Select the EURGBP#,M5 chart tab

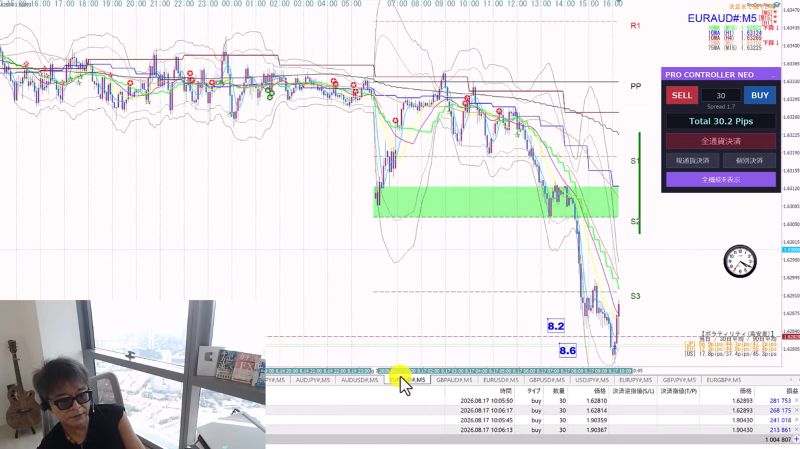723,380
